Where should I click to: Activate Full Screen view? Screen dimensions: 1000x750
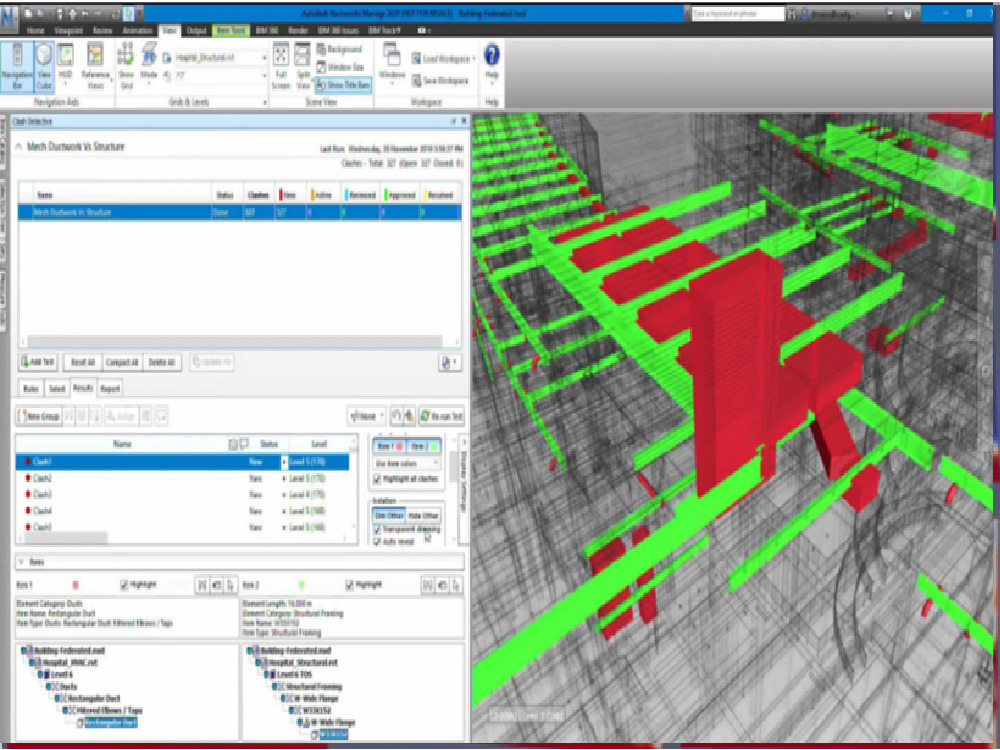coord(281,67)
